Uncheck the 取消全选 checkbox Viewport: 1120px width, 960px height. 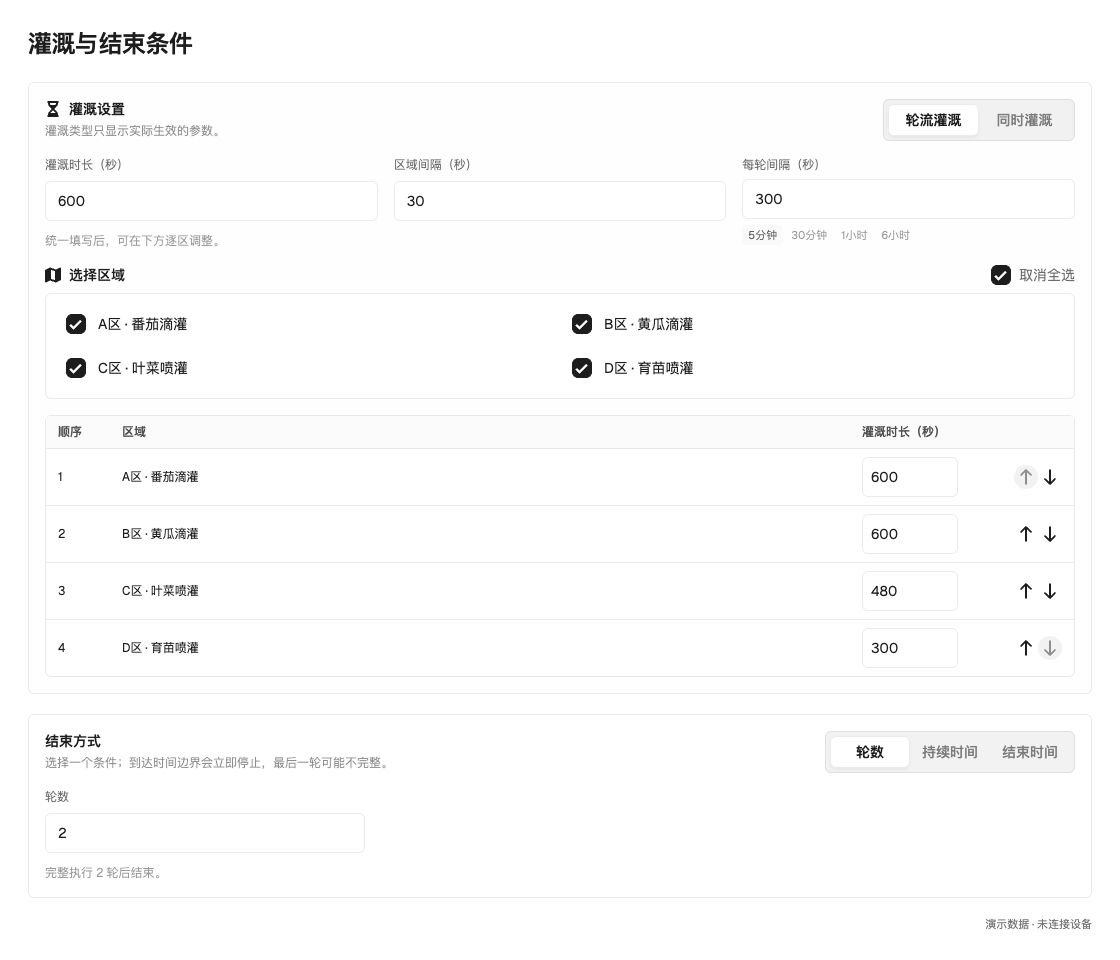[x=1001, y=275]
